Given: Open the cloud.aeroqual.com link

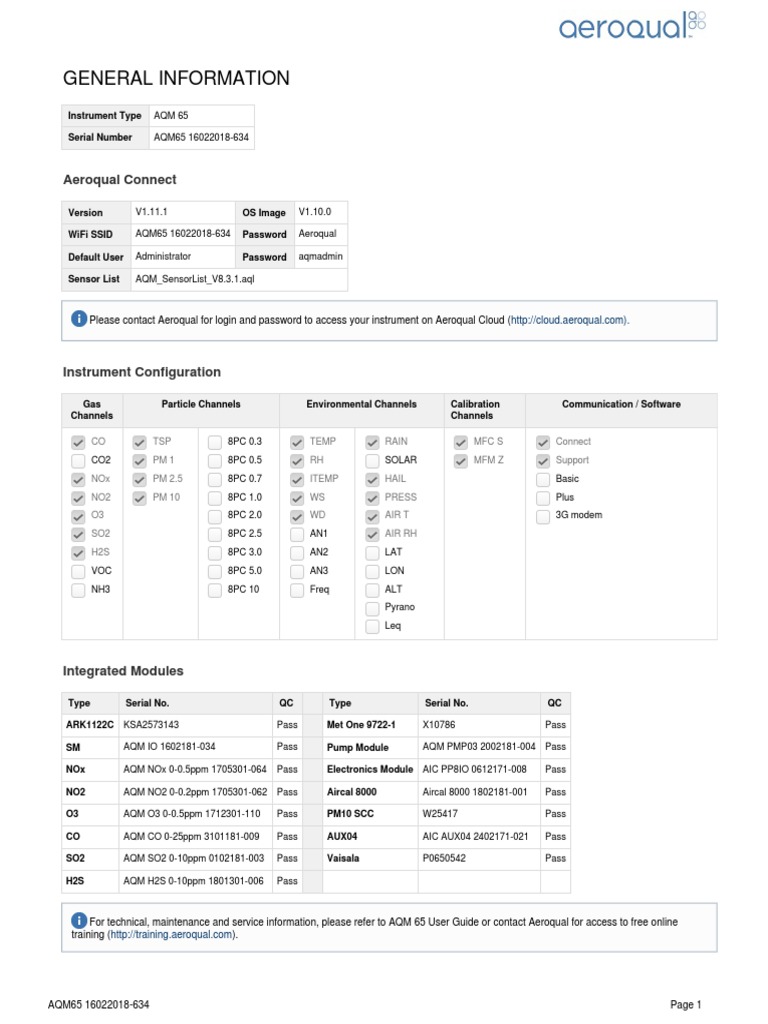Looking at the screenshot, I should [568, 320].
